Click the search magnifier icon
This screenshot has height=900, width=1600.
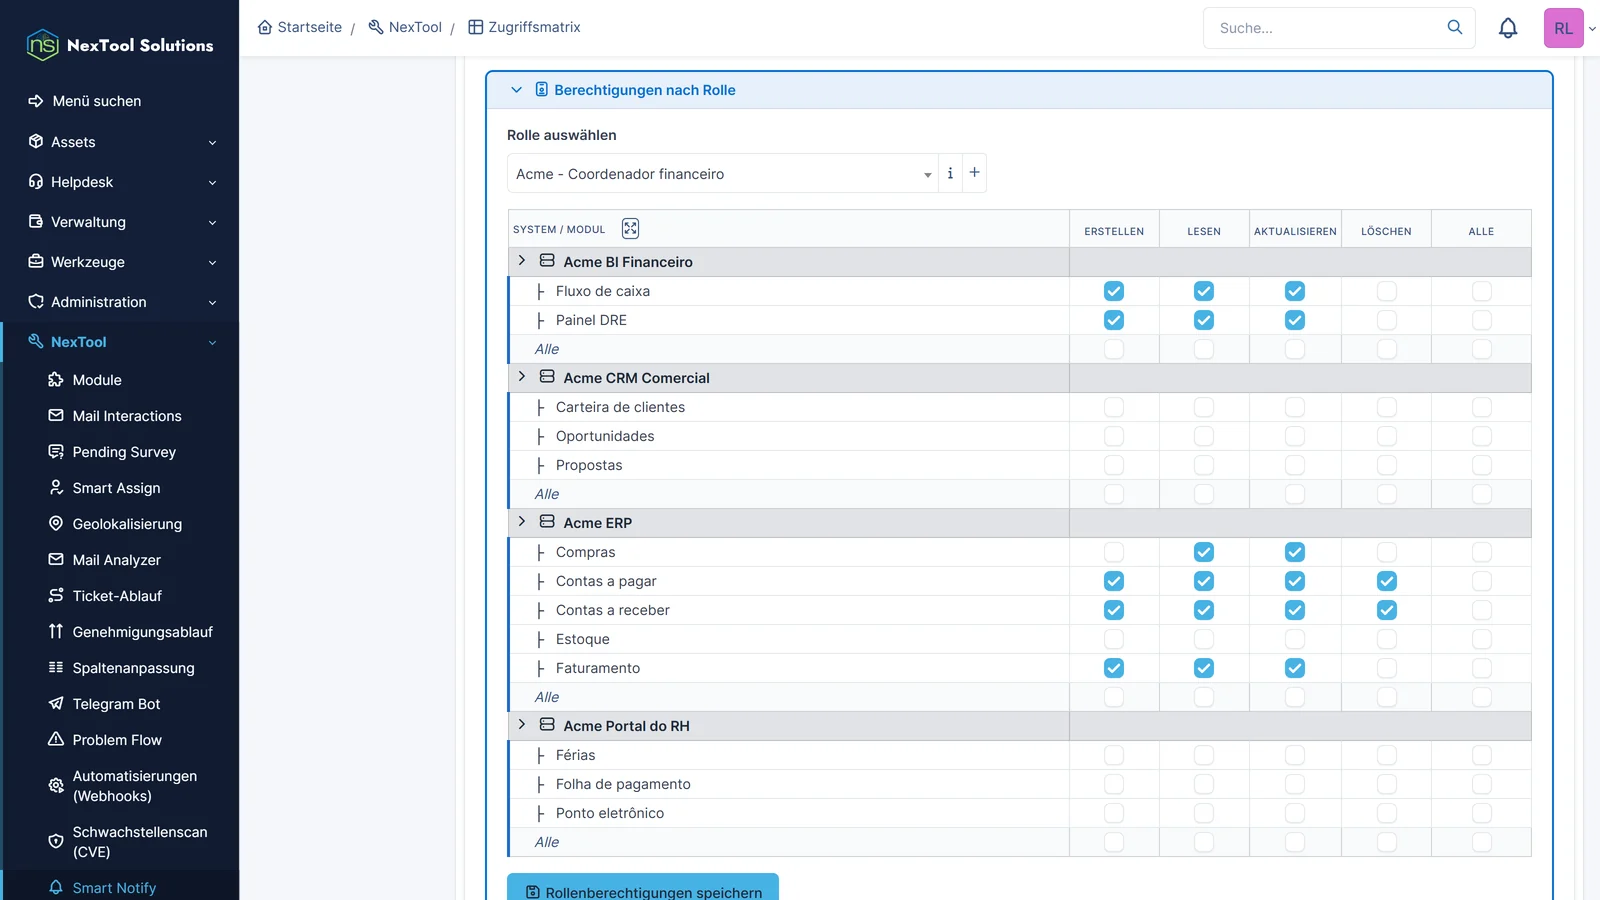[1455, 27]
